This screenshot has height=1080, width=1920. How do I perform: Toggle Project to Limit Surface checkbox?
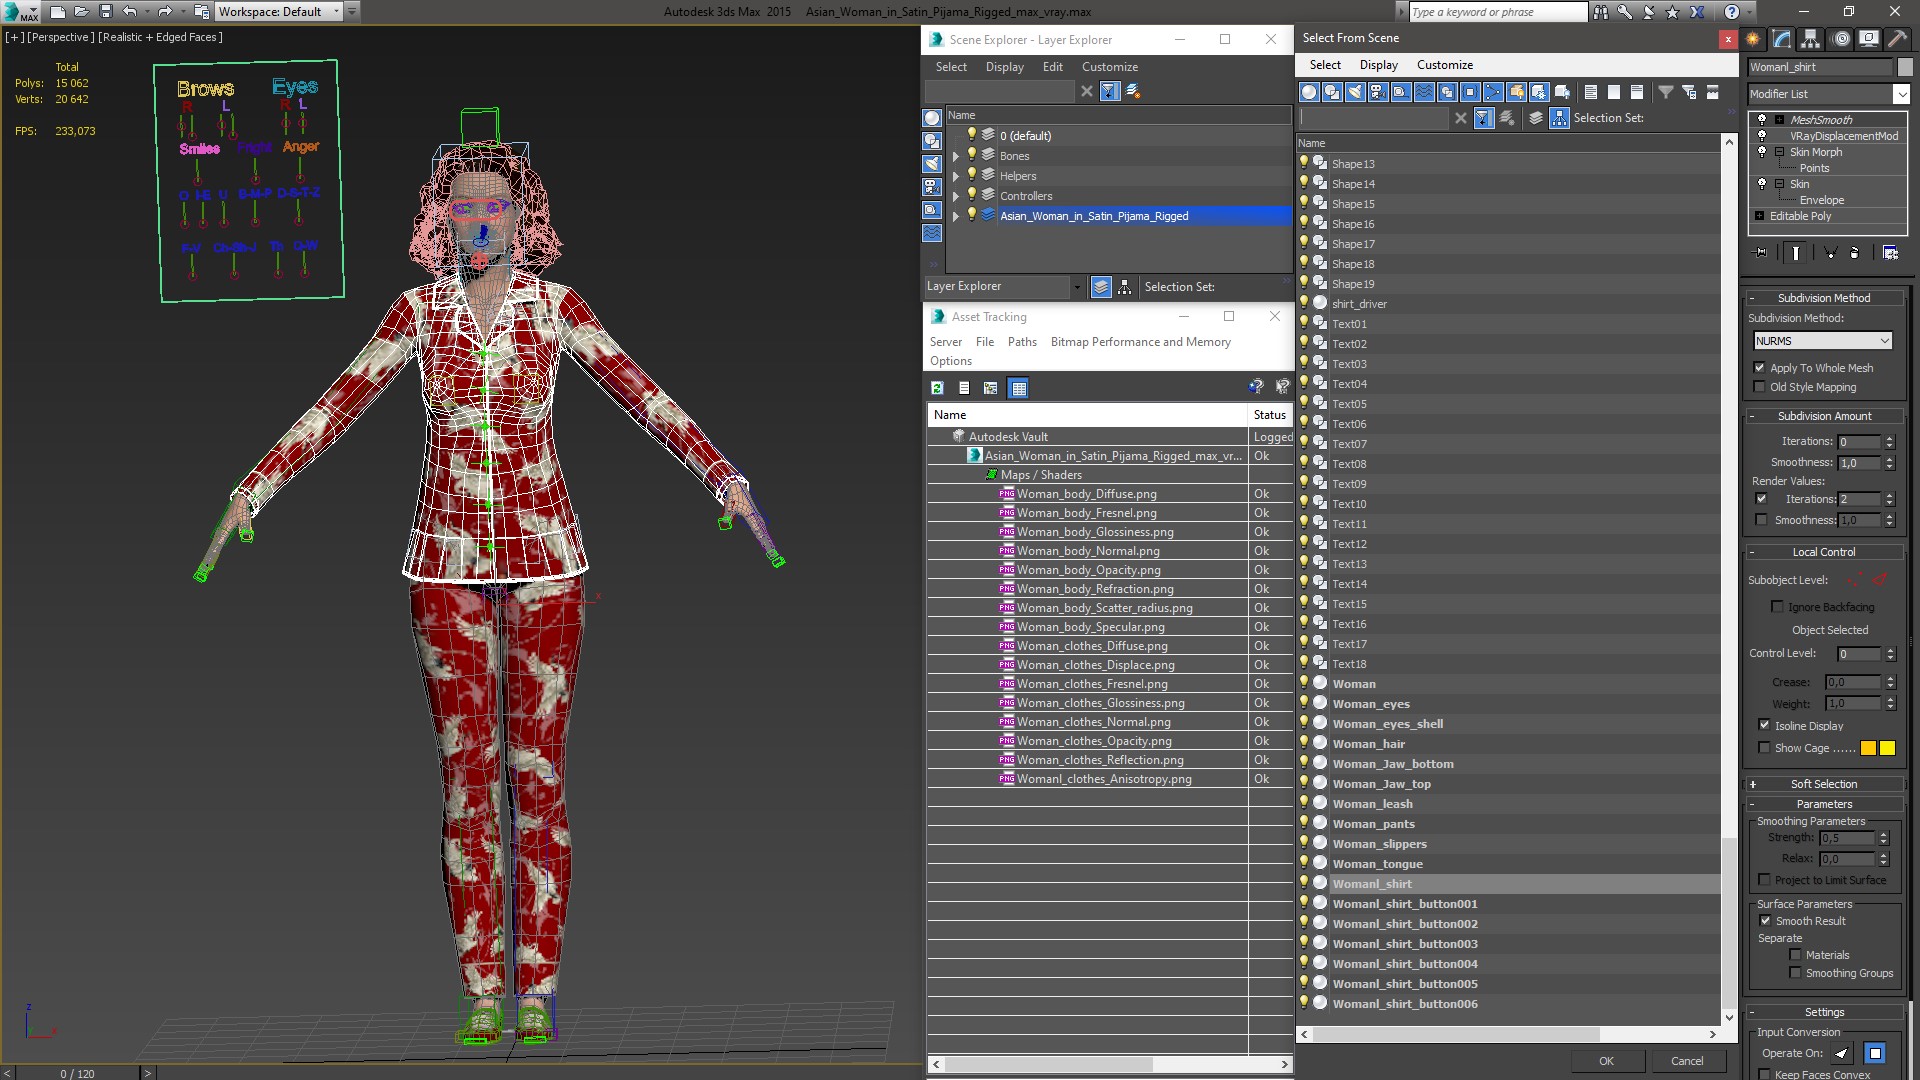click(x=1765, y=880)
